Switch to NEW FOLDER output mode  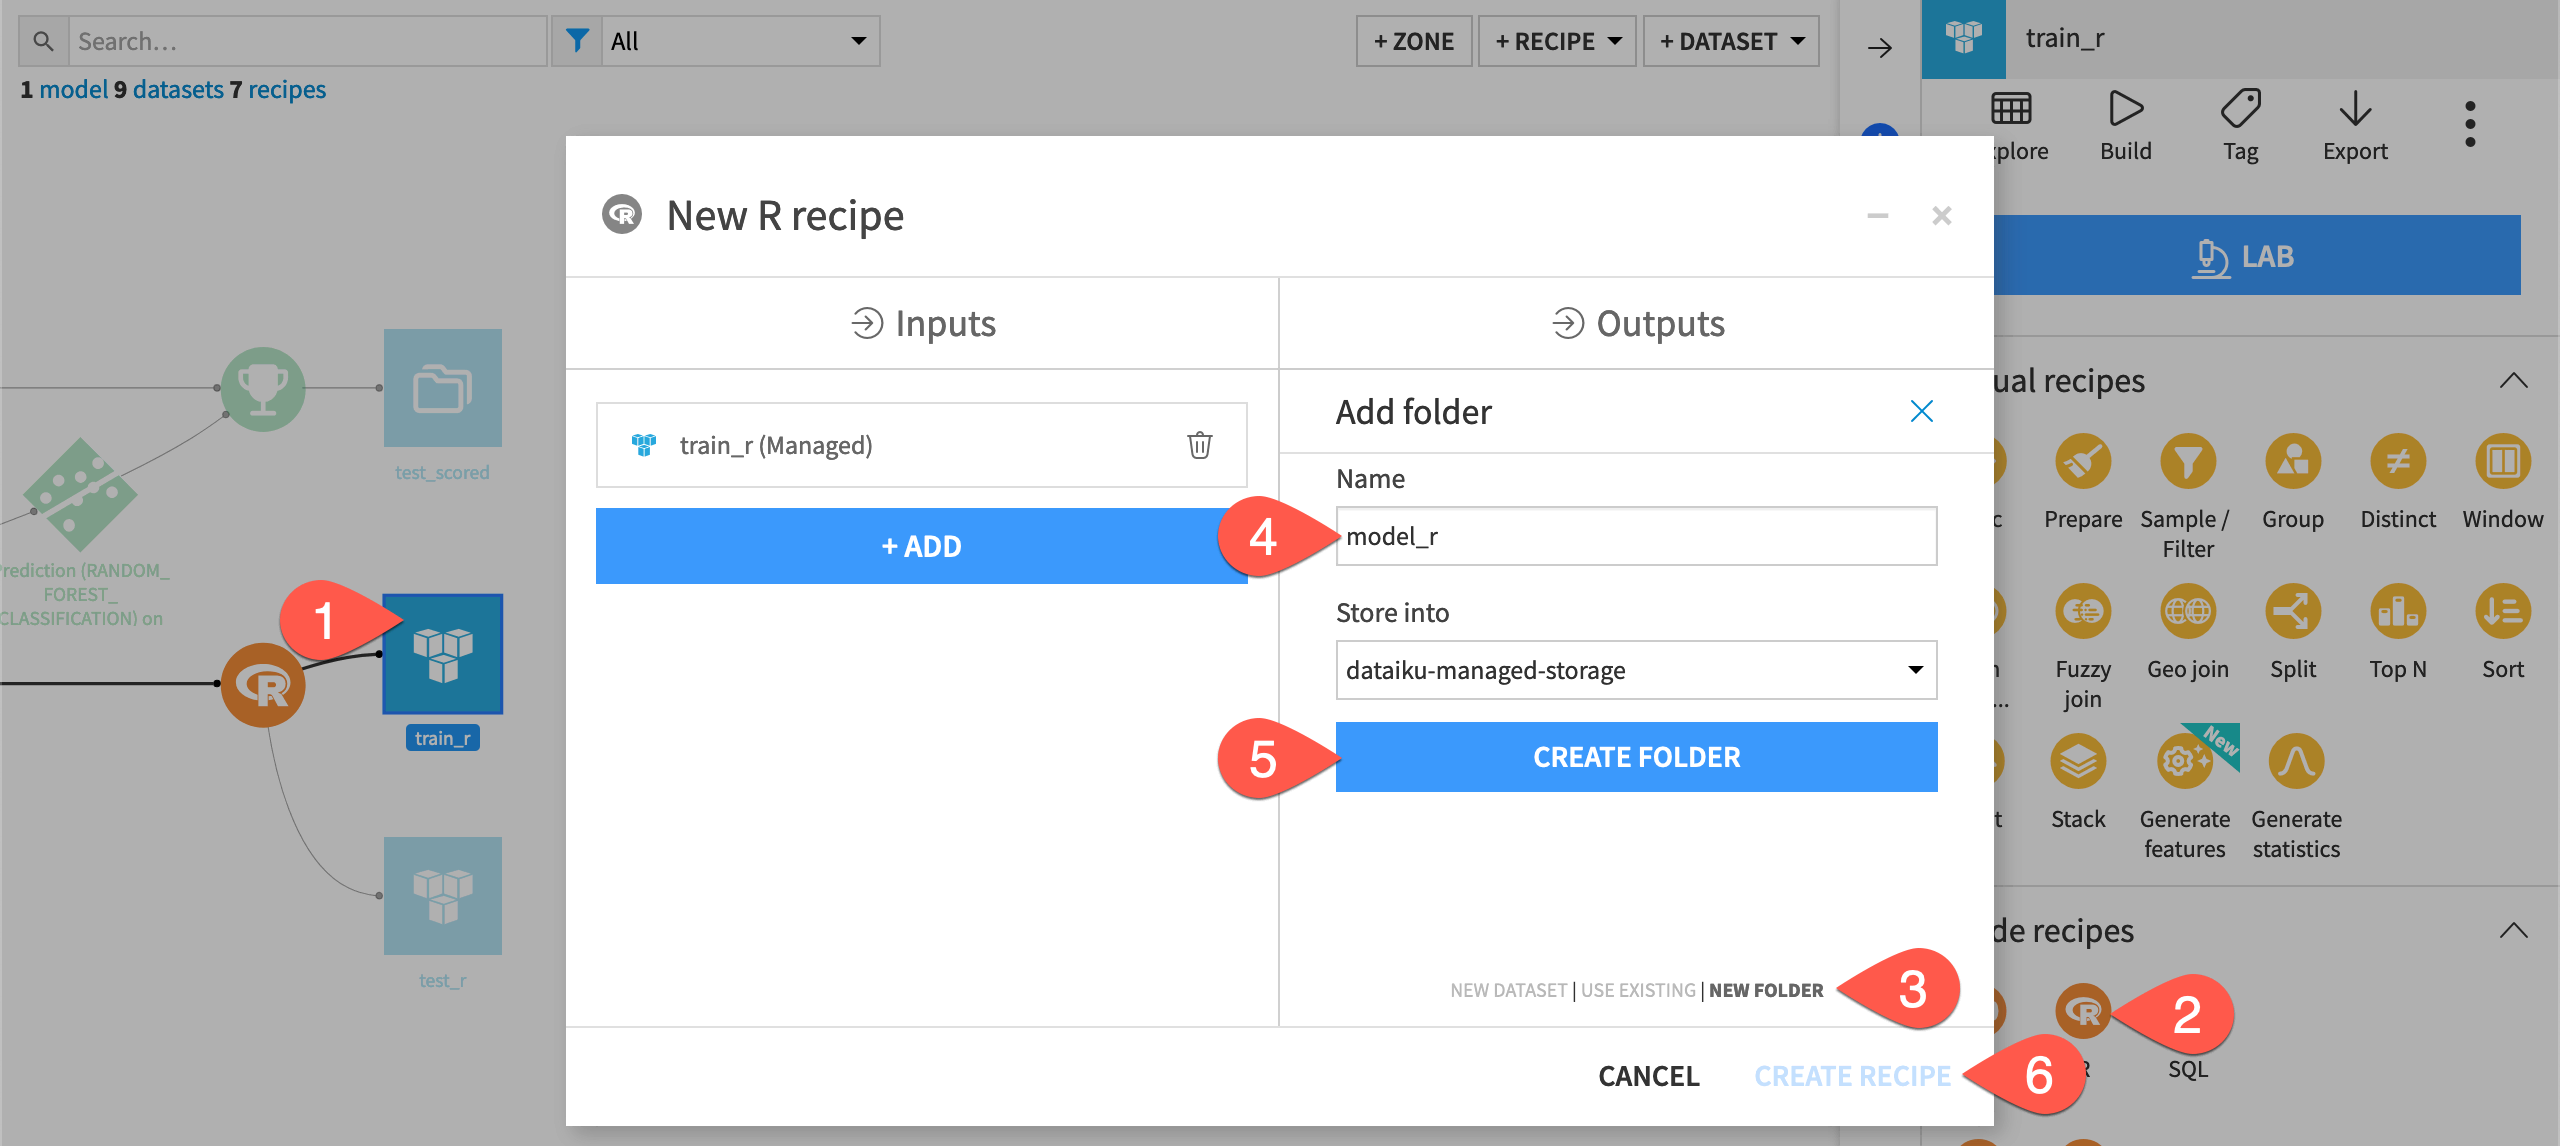tap(1766, 990)
